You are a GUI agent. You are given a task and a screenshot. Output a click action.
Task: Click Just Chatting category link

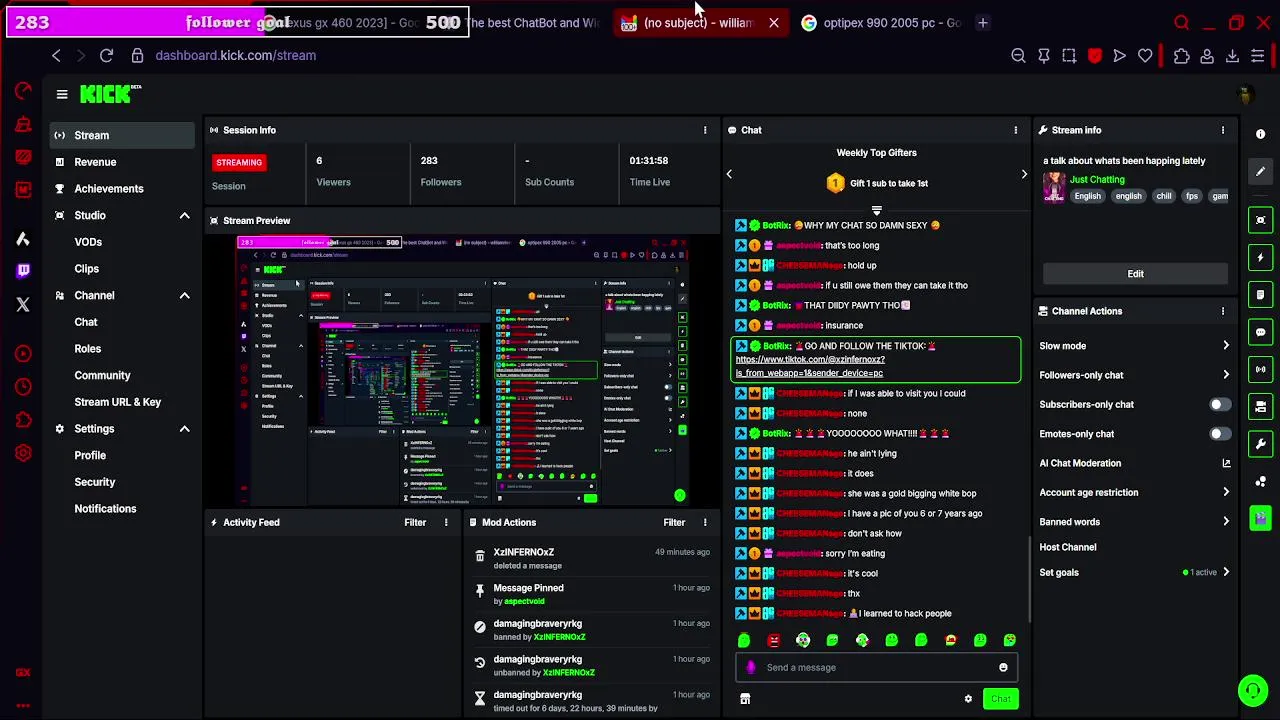click(x=1097, y=180)
